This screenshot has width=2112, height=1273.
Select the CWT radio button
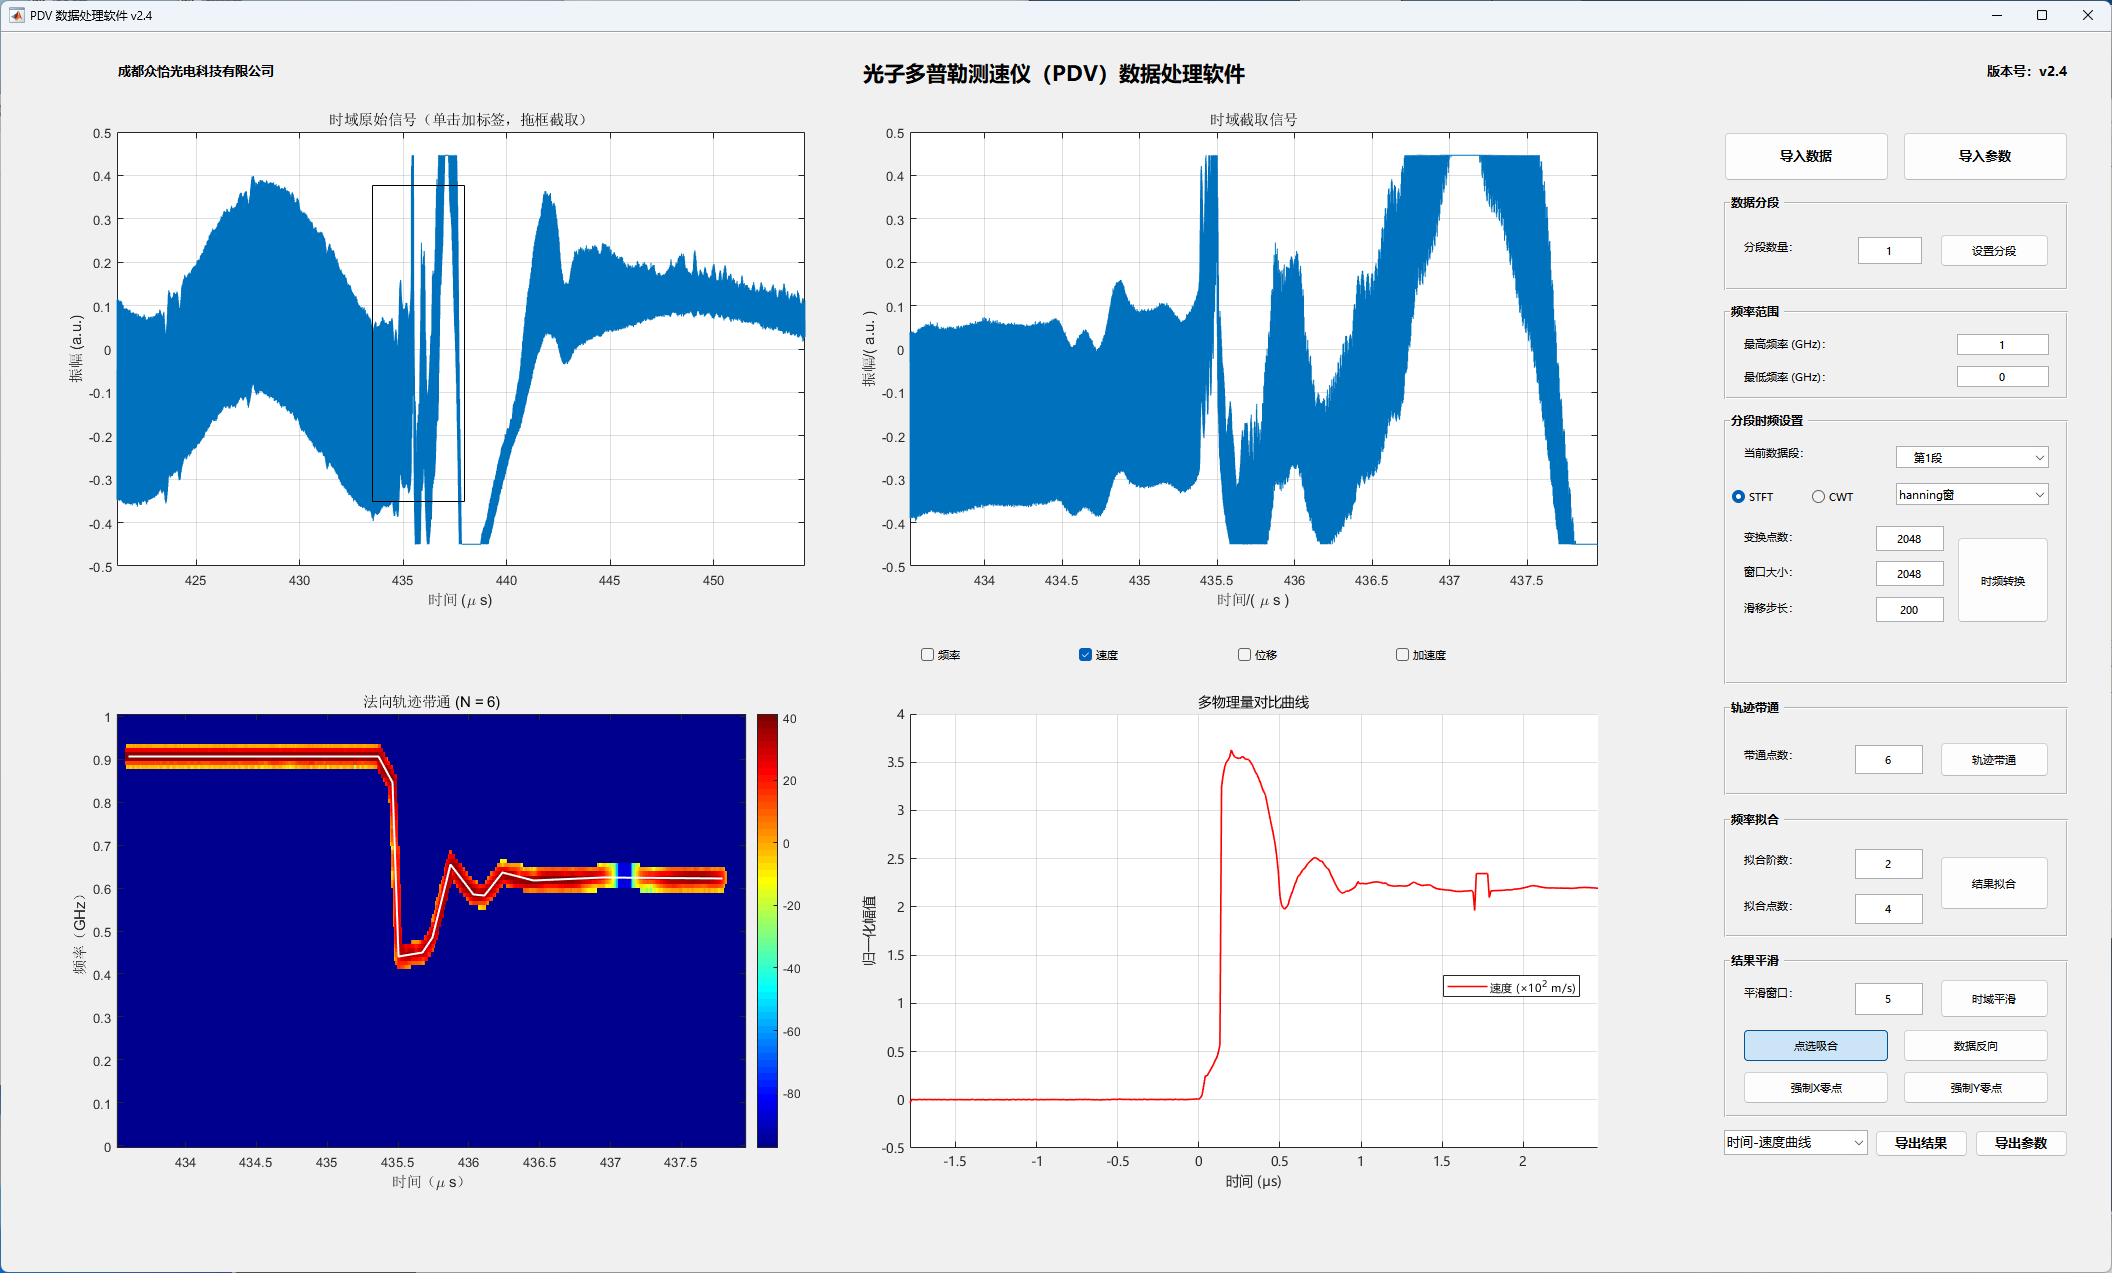[1818, 497]
